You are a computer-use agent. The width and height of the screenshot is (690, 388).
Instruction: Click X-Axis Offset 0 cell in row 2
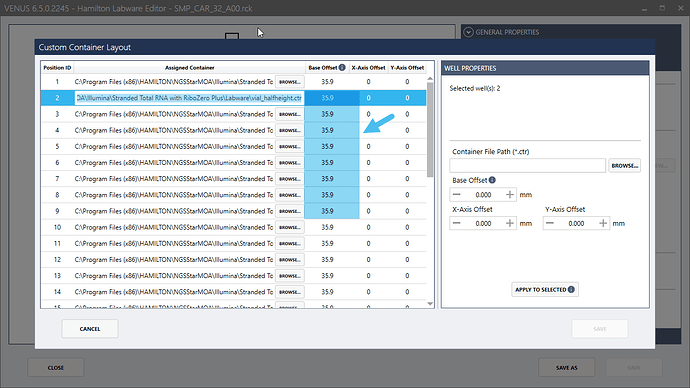point(368,98)
